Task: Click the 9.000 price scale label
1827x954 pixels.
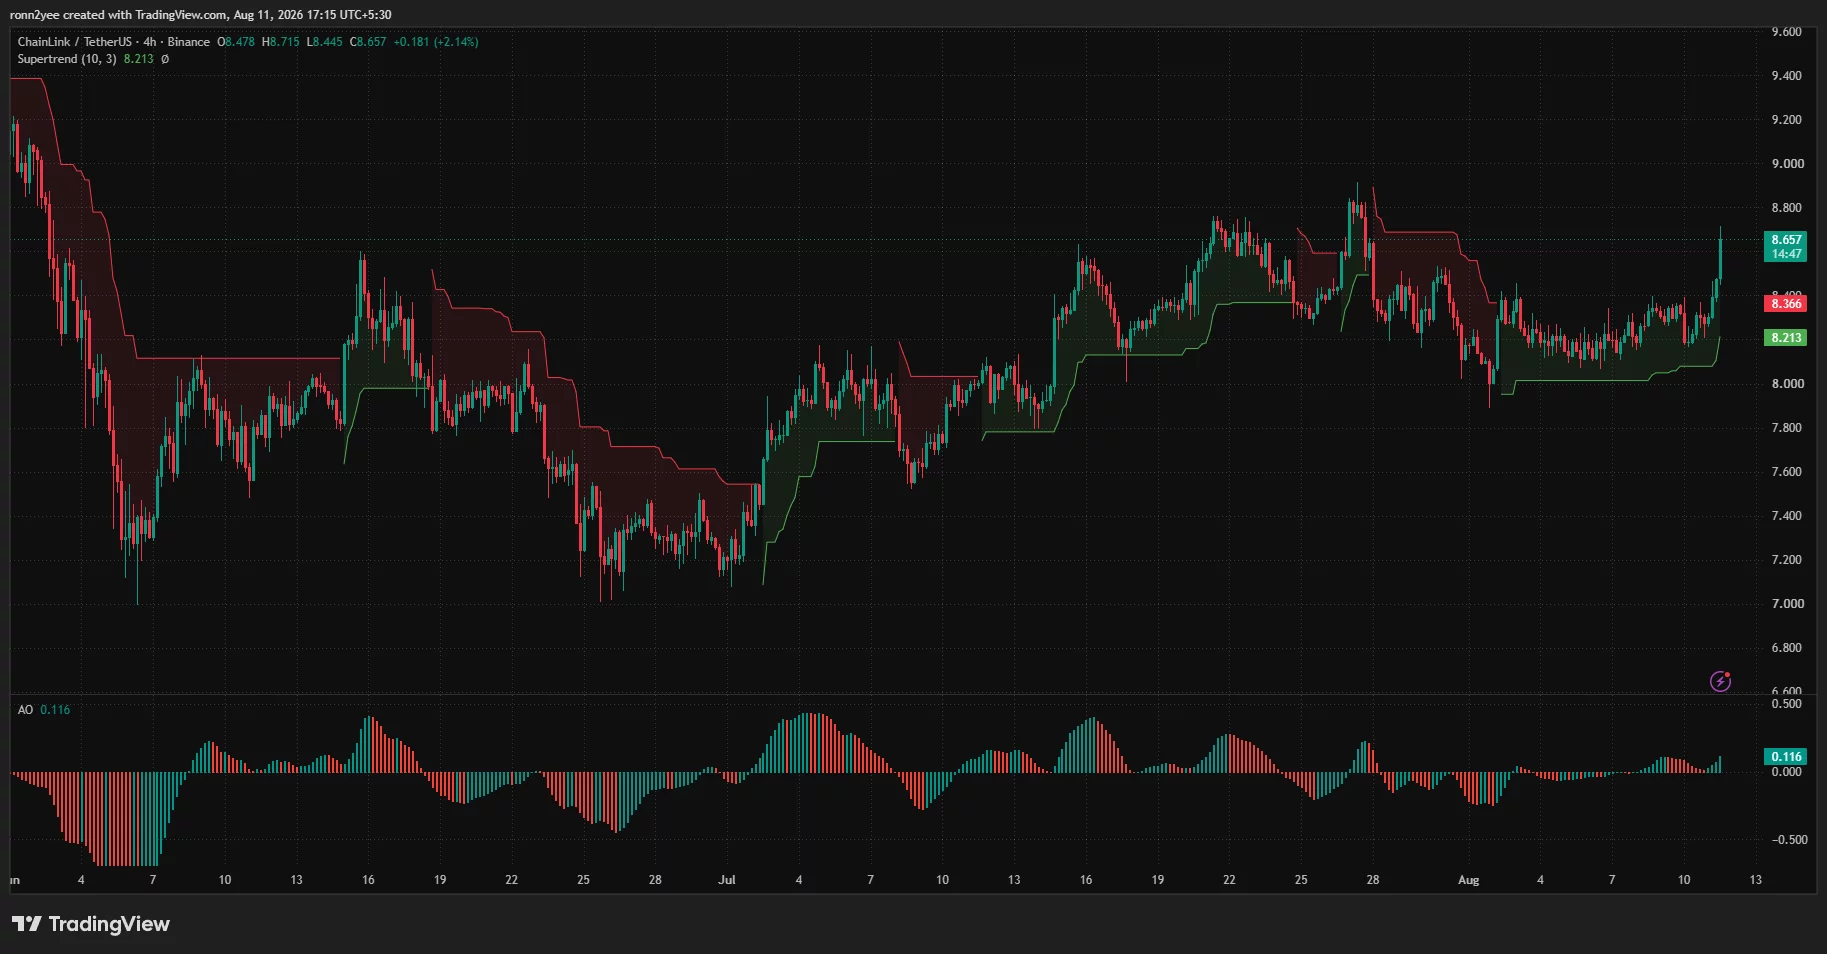Action: [1786, 164]
